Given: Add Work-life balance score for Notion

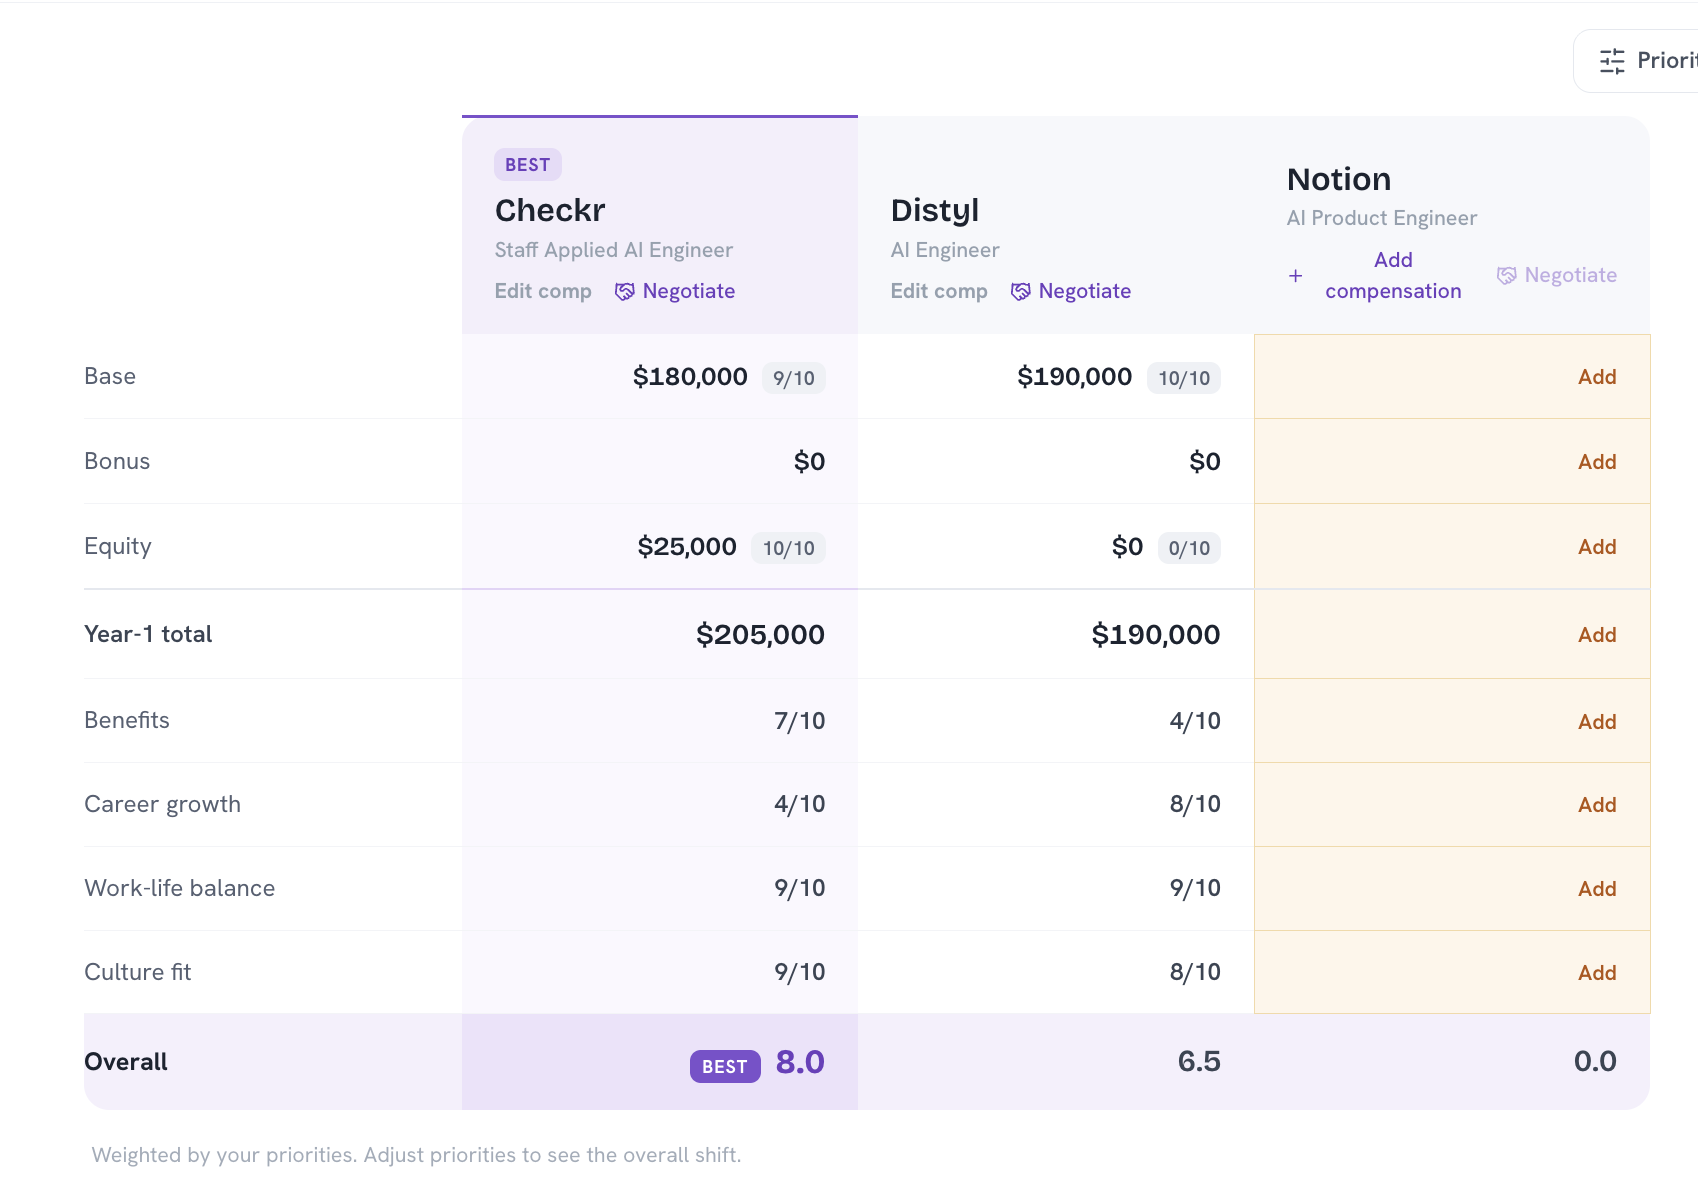Looking at the screenshot, I should click(1597, 889).
